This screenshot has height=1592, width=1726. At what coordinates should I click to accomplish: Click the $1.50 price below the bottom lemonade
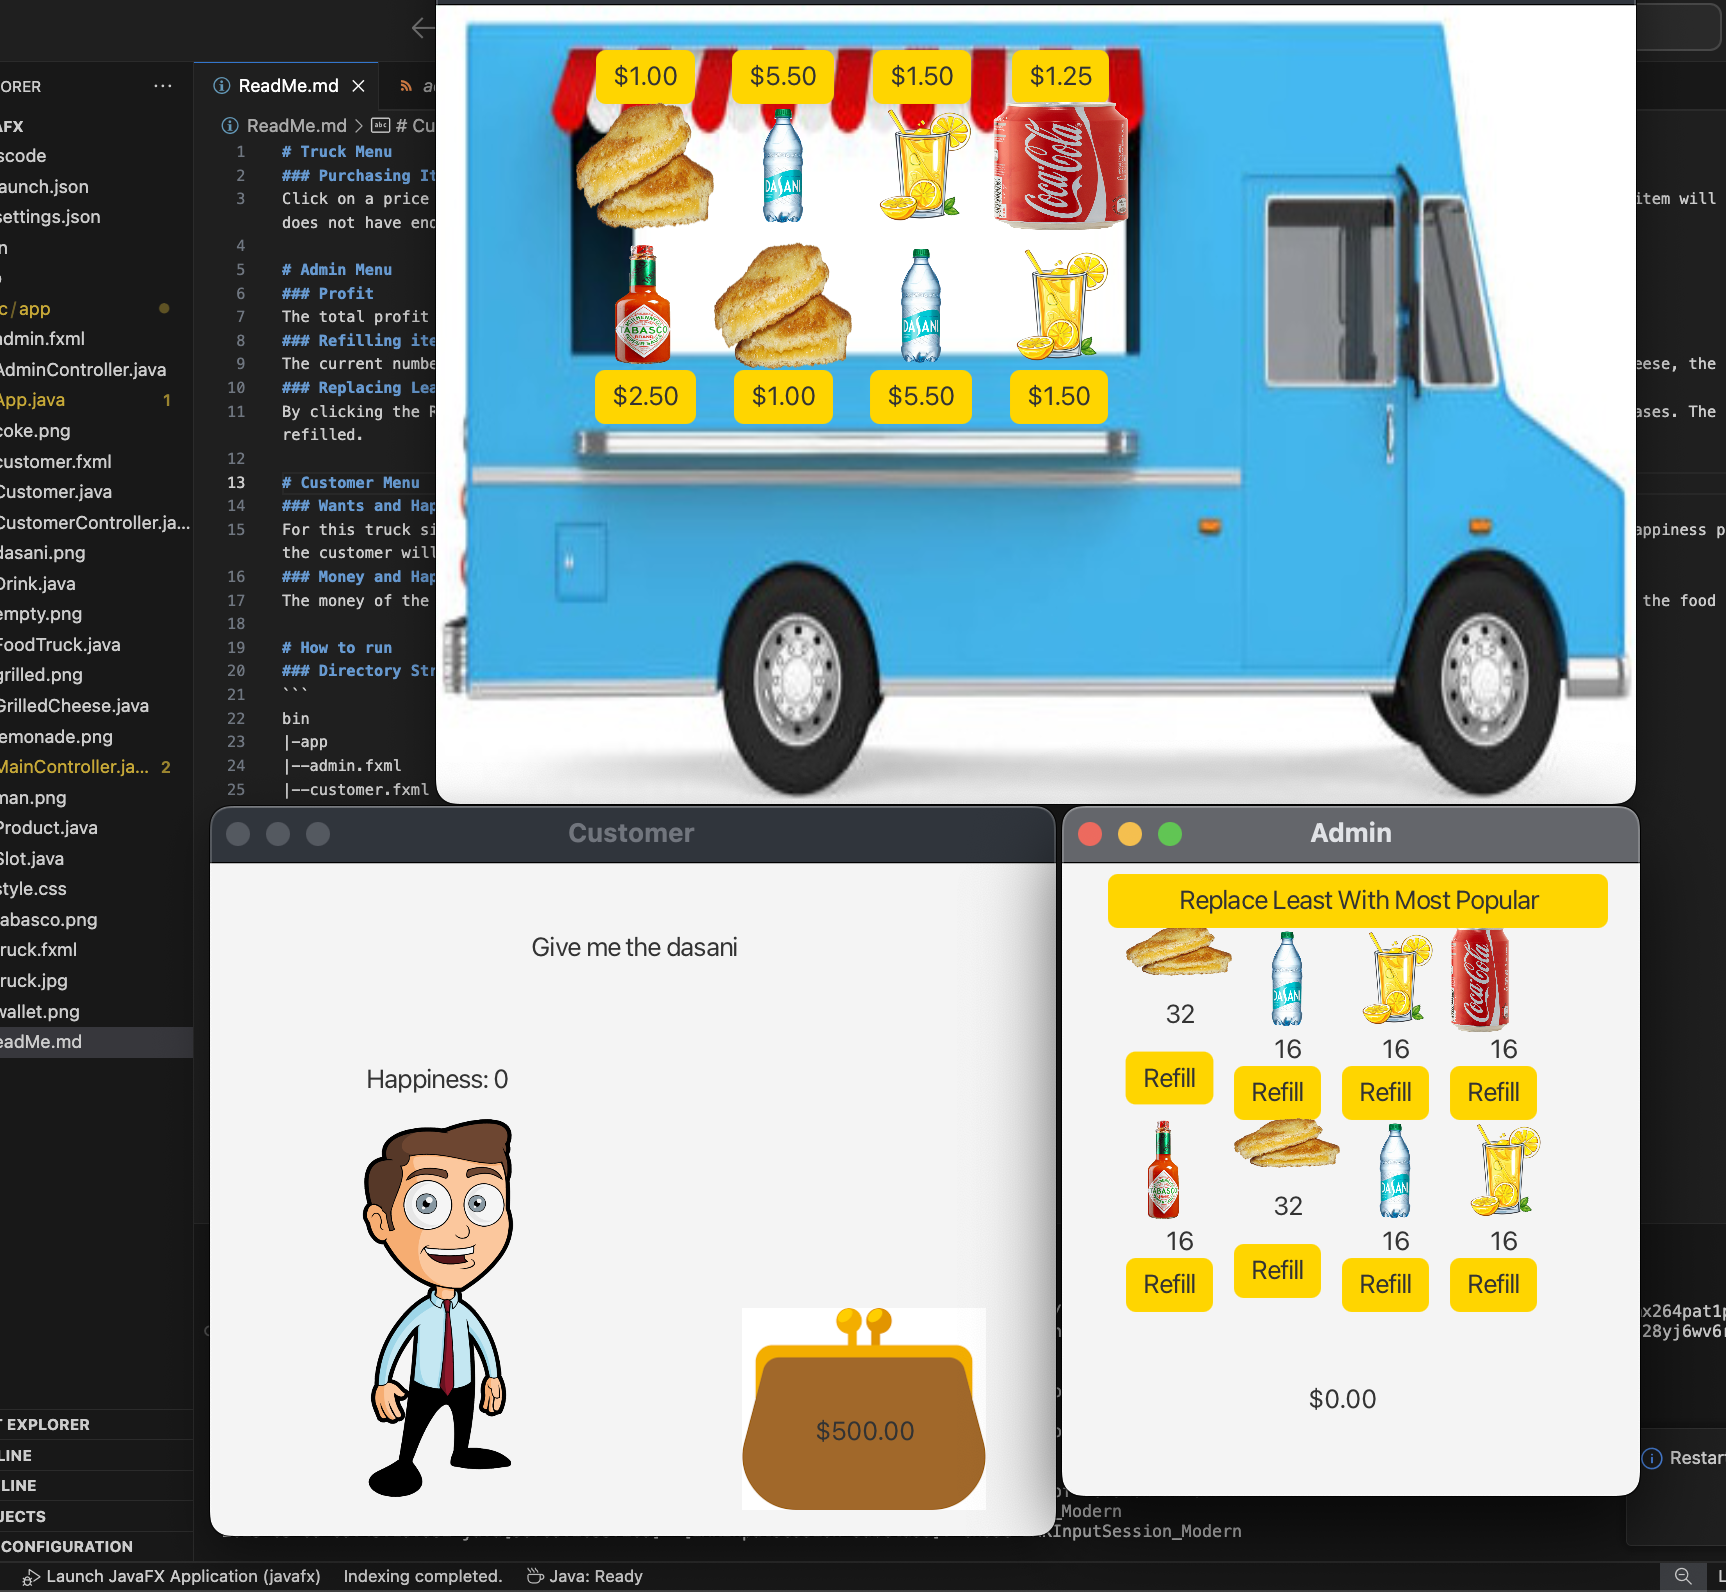pos(1059,397)
